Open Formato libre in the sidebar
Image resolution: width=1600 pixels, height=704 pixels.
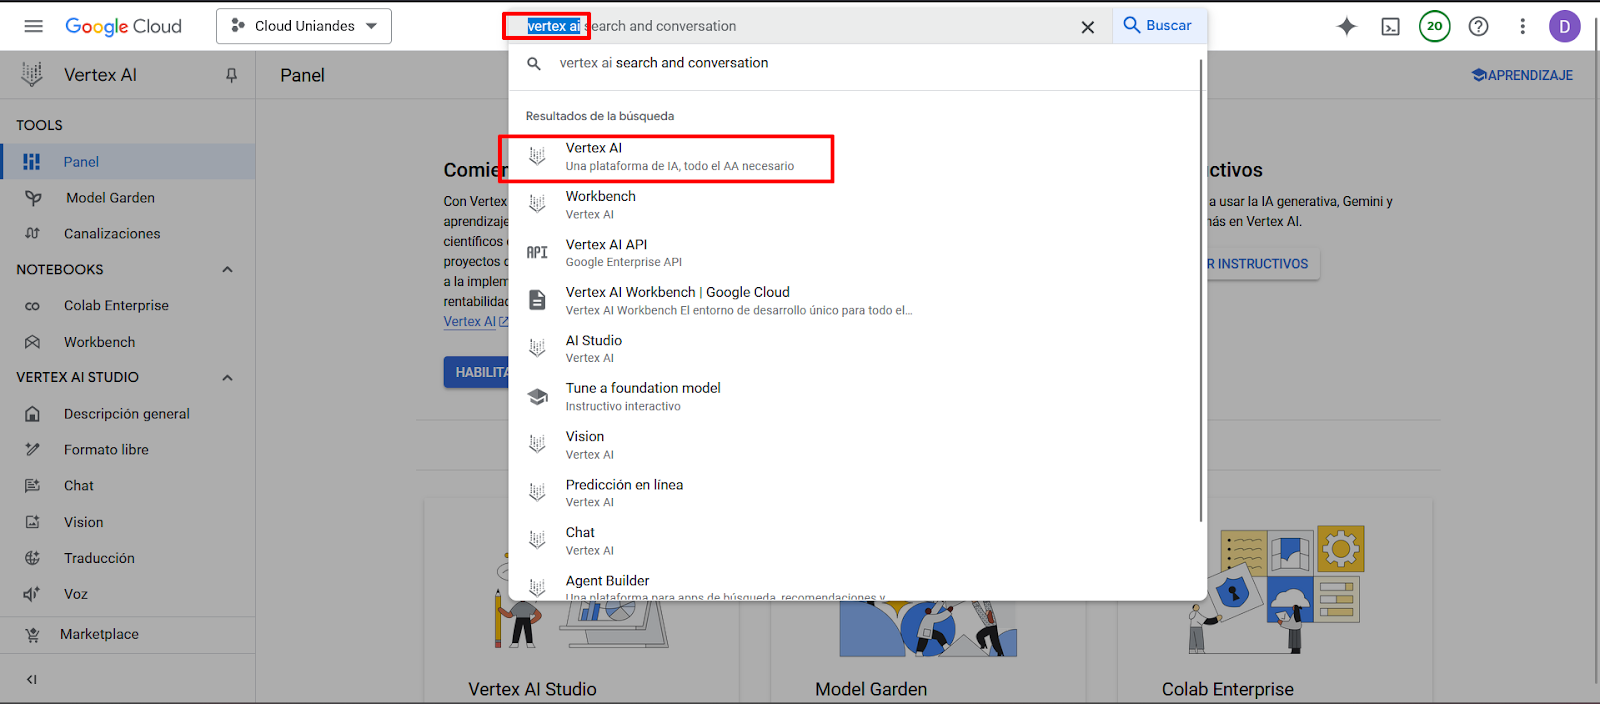[128, 450]
